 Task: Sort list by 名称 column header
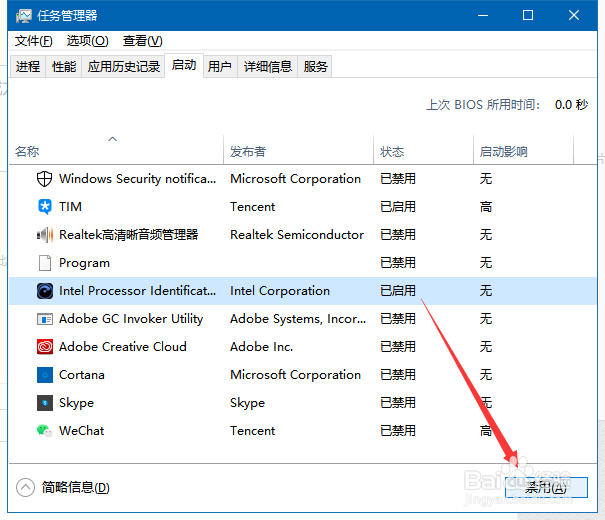click(x=28, y=152)
